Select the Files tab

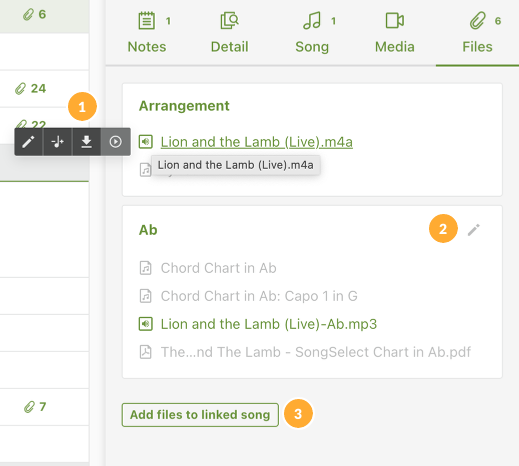tap(477, 32)
